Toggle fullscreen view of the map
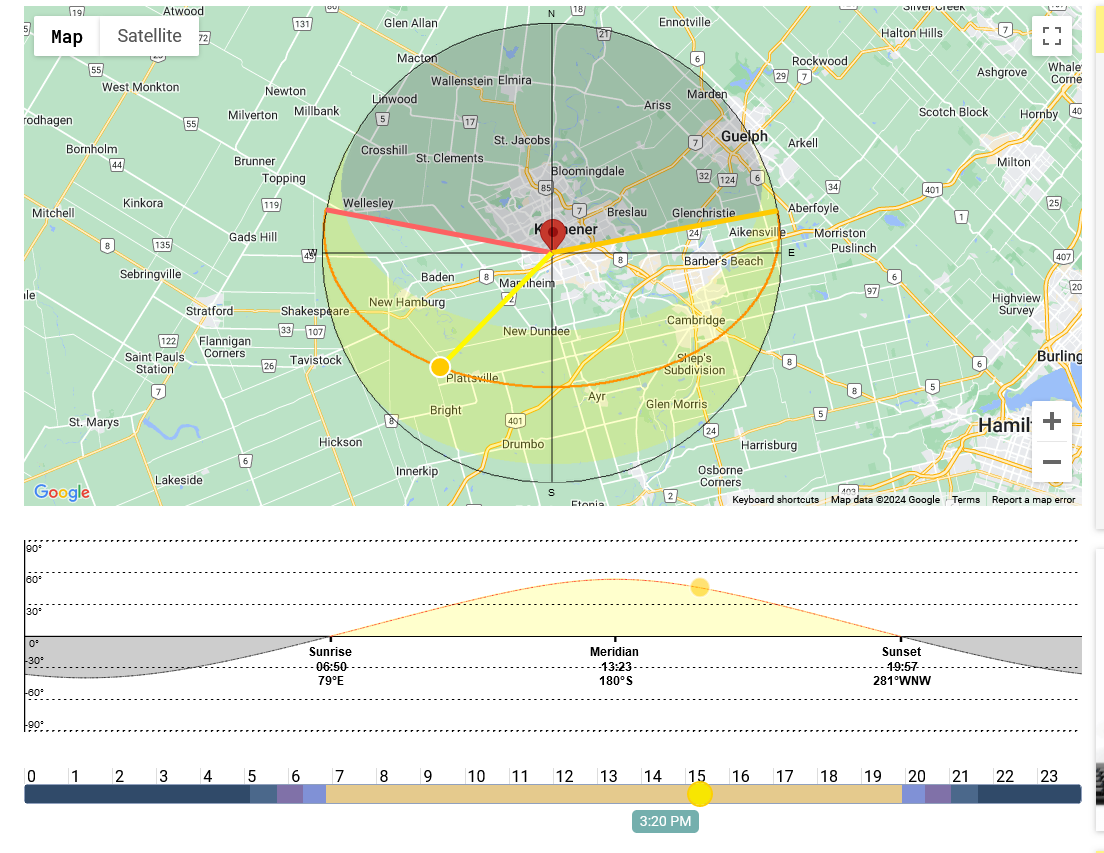Viewport: 1104px width, 853px height. [x=1052, y=36]
